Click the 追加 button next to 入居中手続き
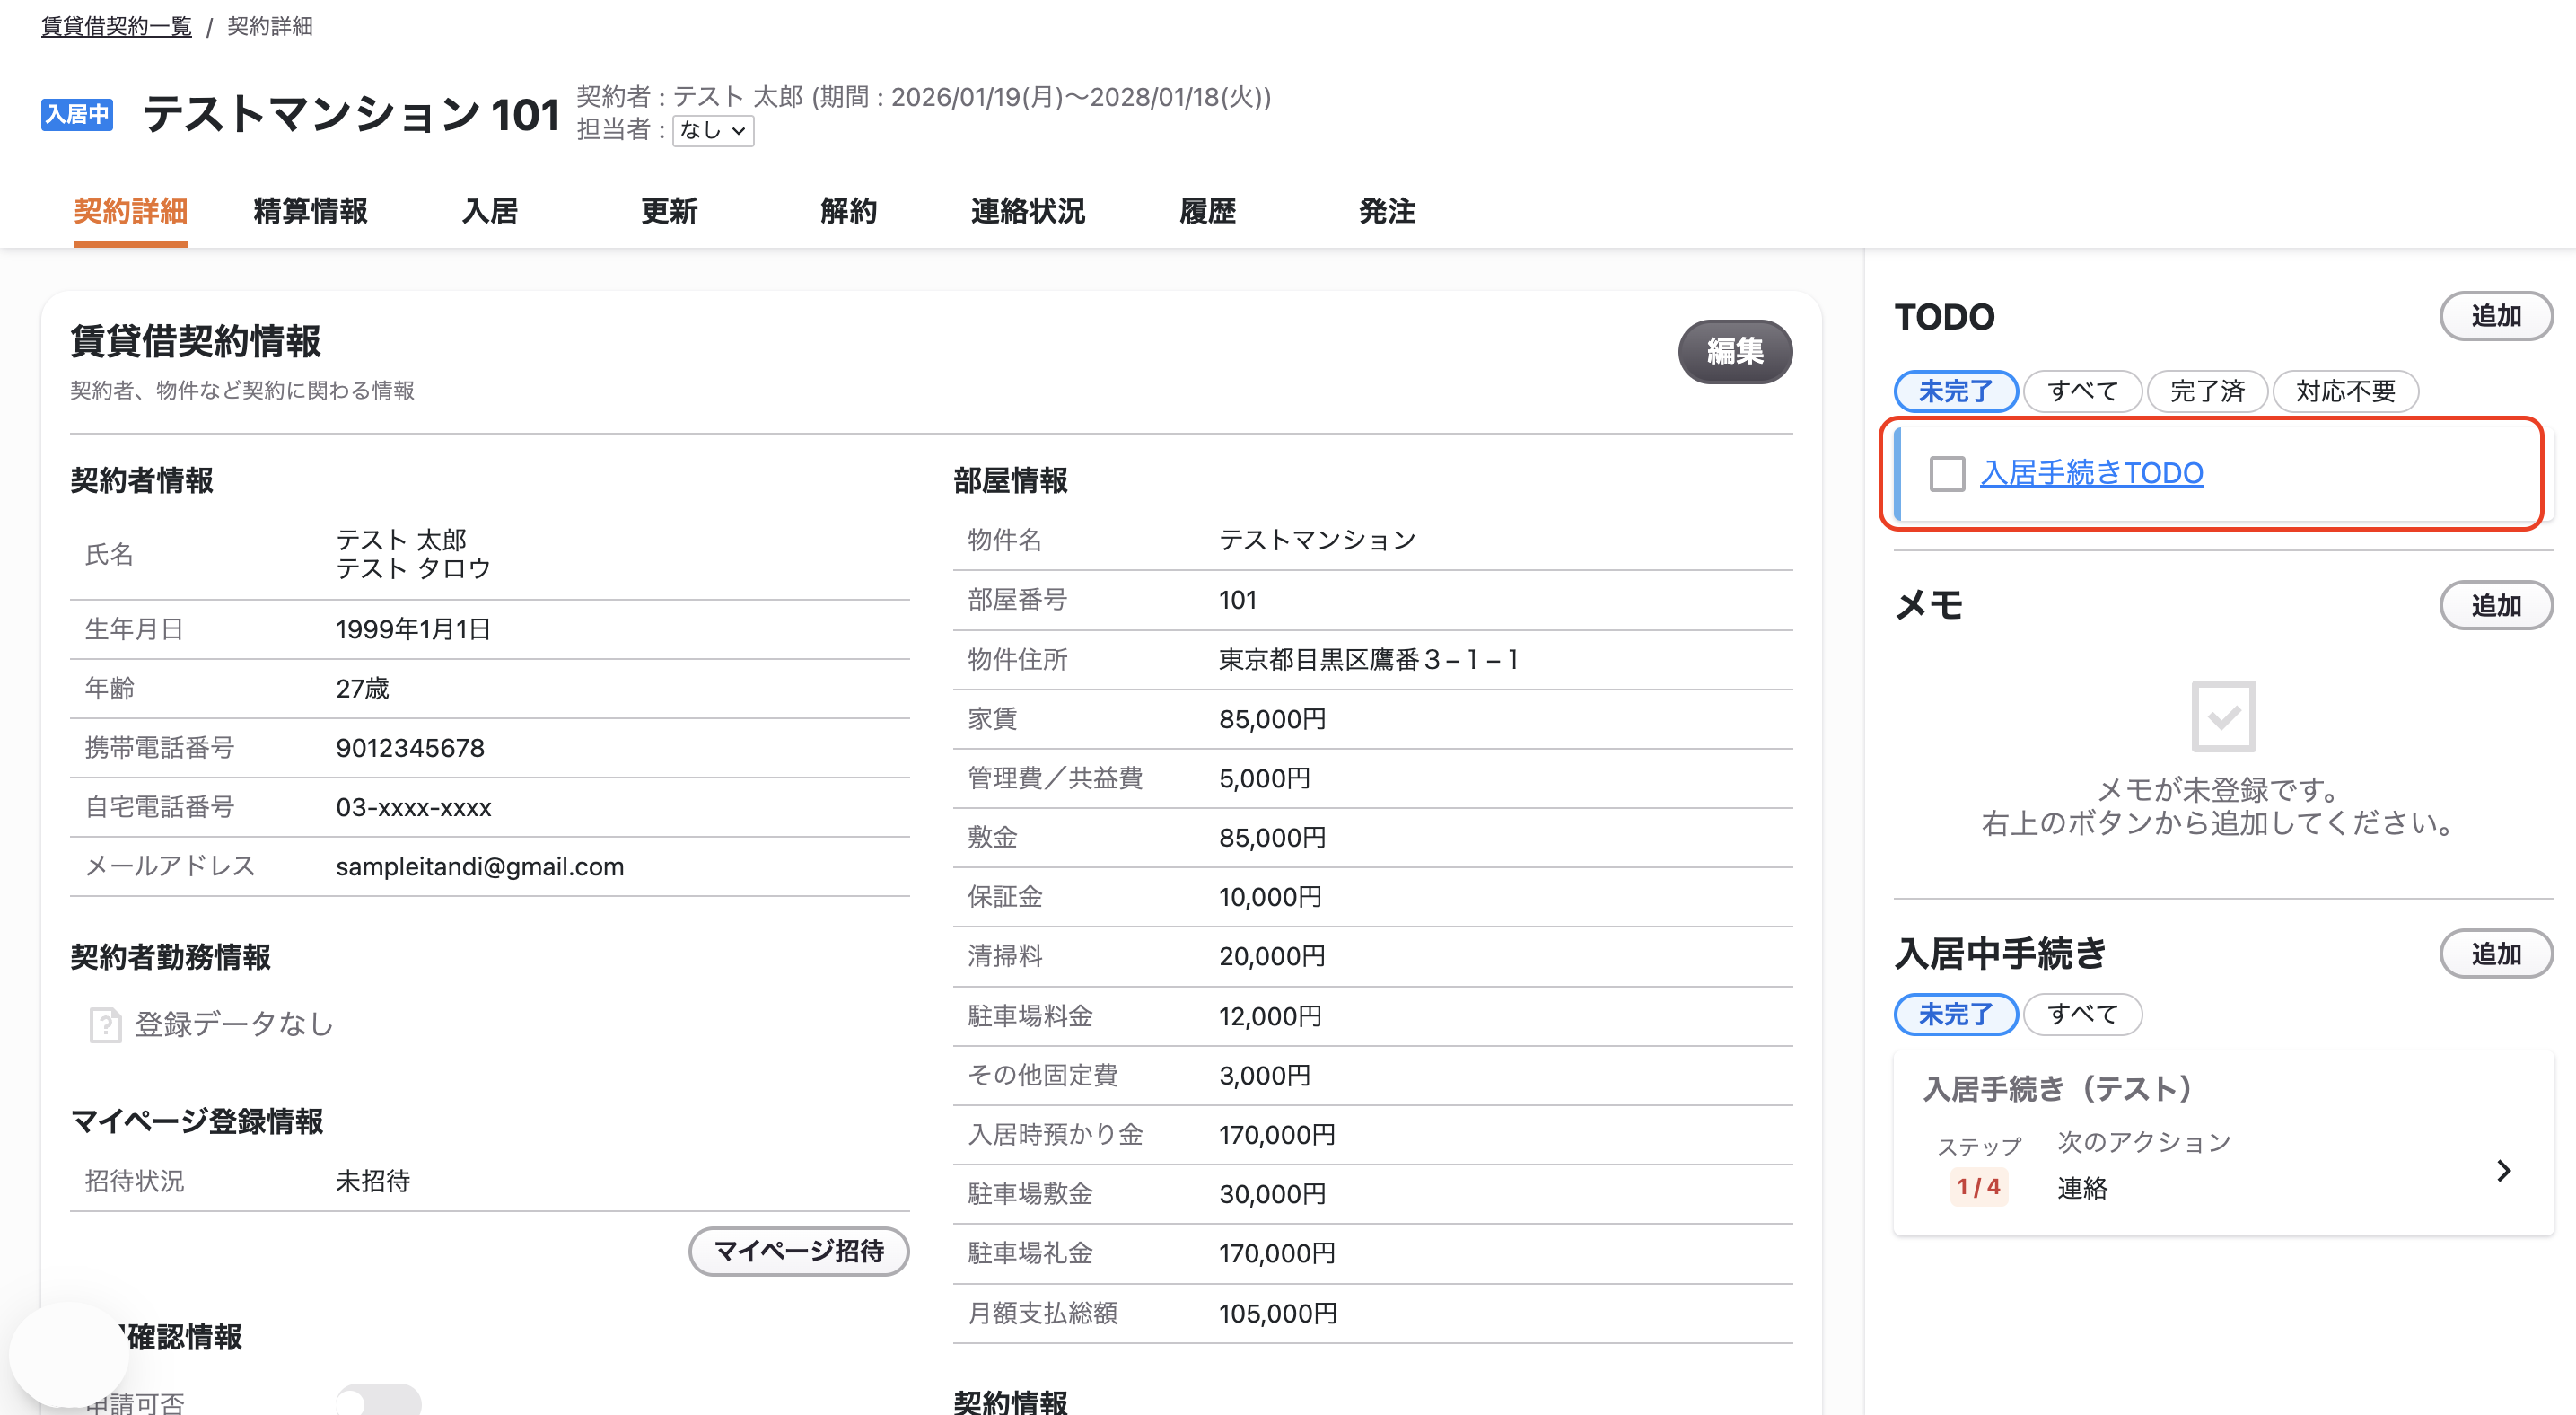The height and width of the screenshot is (1415, 2576). [x=2496, y=954]
